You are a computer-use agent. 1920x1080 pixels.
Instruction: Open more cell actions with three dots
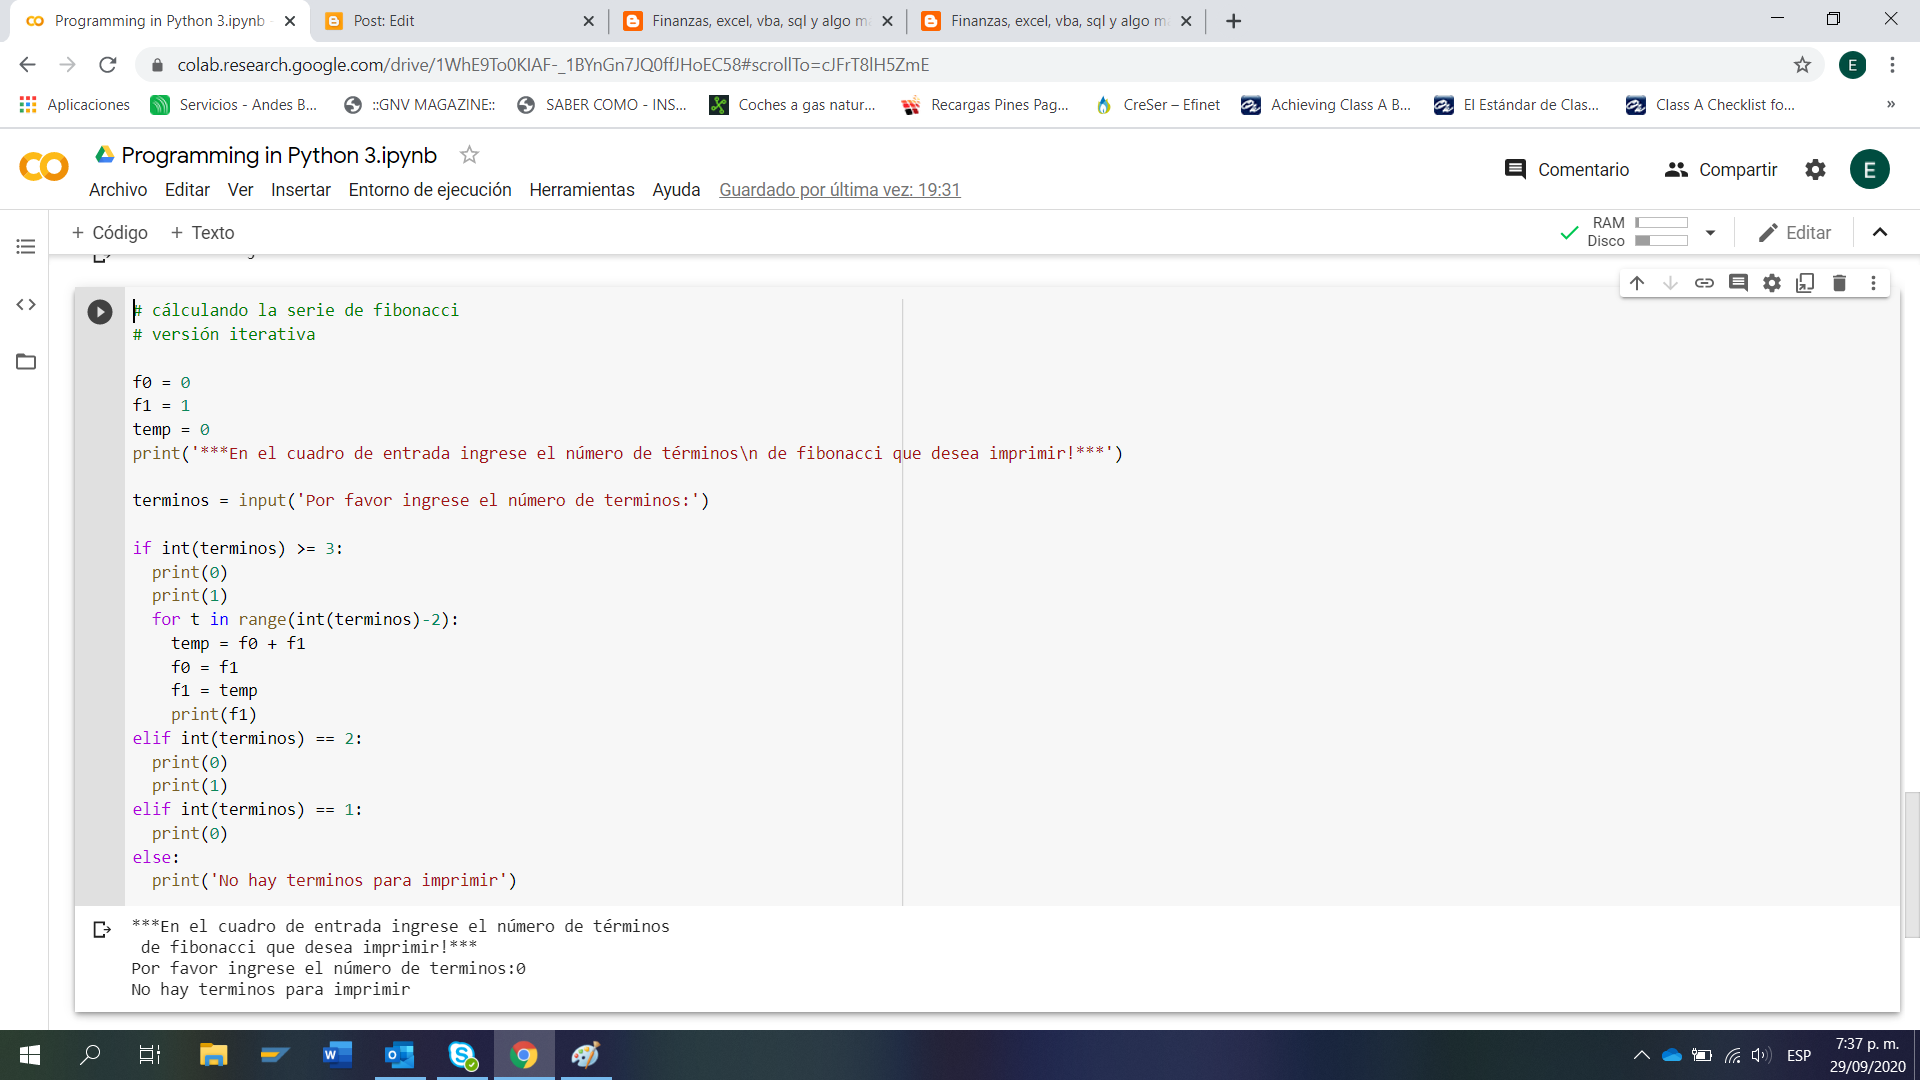[1874, 283]
